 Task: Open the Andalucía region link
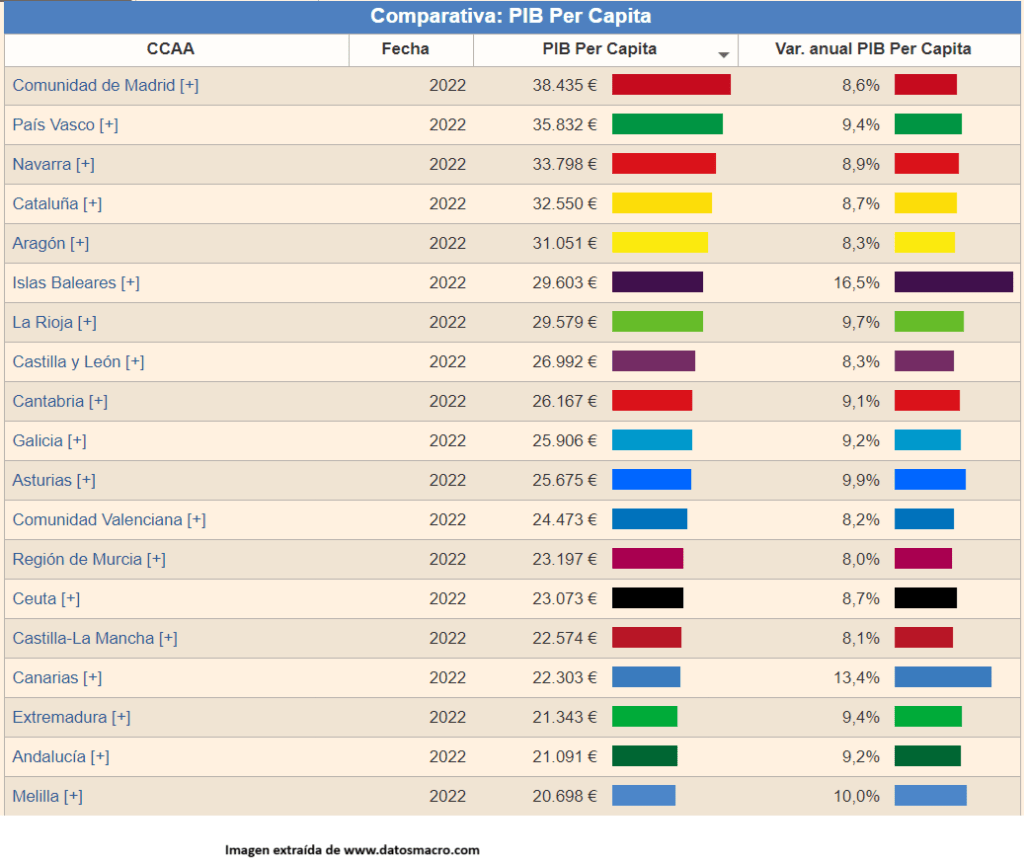point(61,757)
